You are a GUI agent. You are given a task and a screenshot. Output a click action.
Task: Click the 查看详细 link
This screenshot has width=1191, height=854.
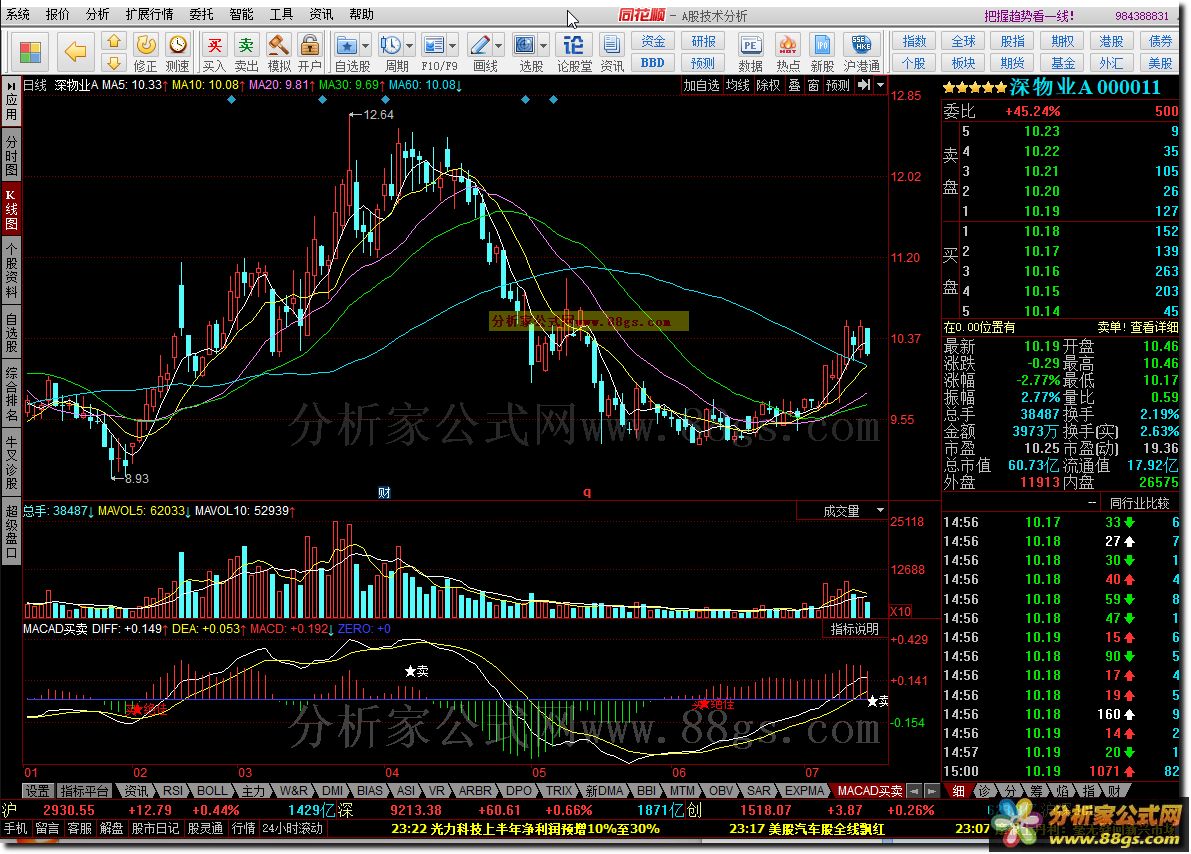point(1155,327)
